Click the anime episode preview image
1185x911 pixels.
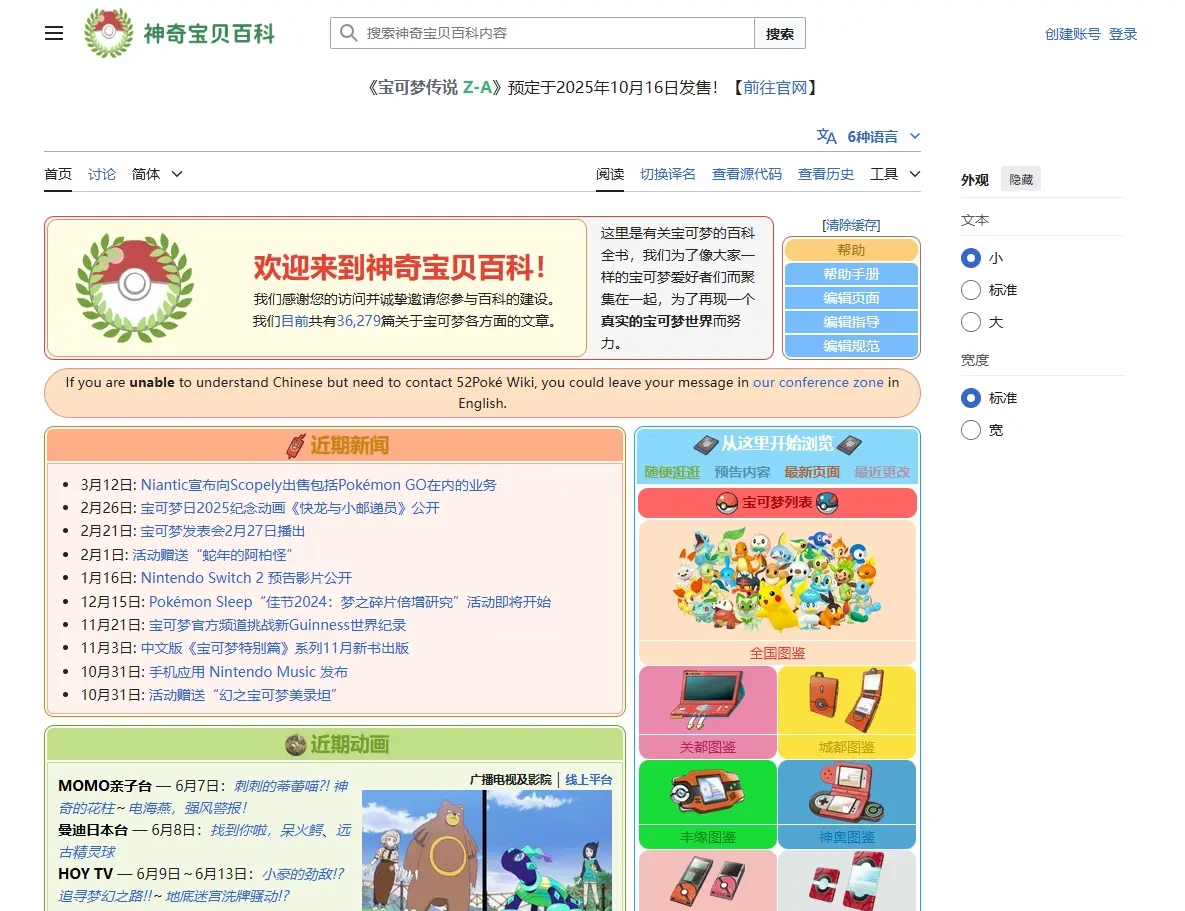tap(487, 851)
